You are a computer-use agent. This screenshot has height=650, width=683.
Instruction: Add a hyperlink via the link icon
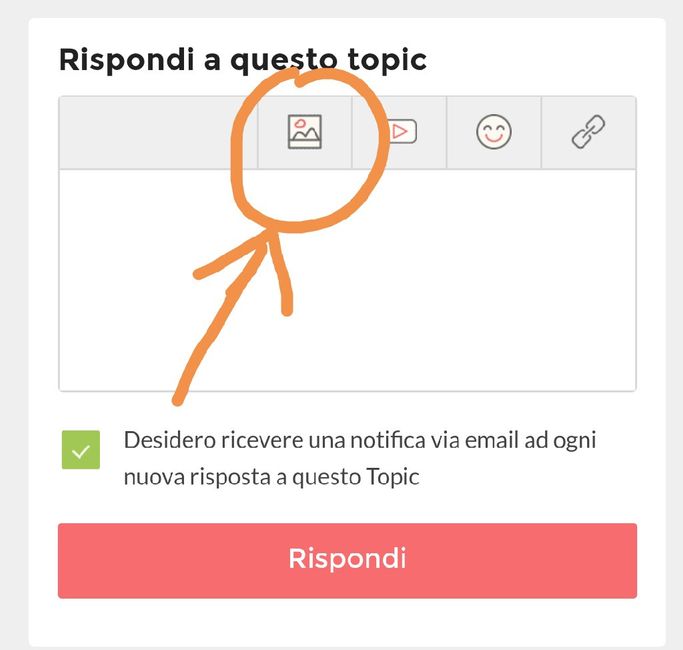point(588,132)
